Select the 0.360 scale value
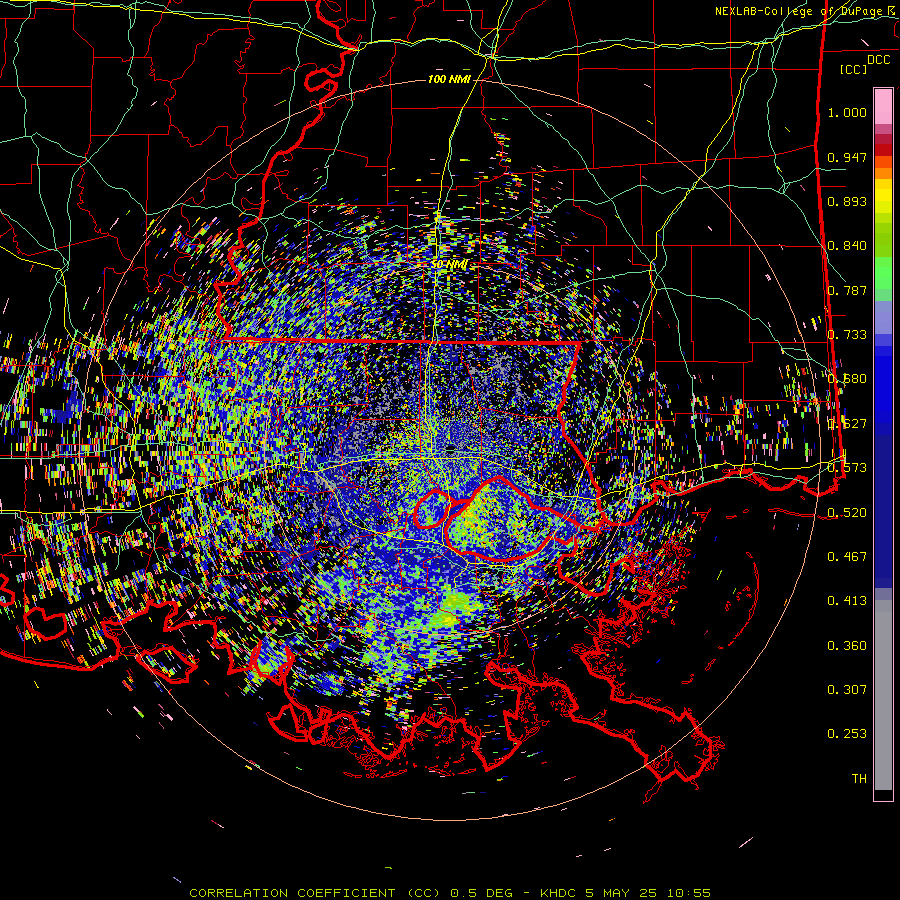 (x=847, y=646)
